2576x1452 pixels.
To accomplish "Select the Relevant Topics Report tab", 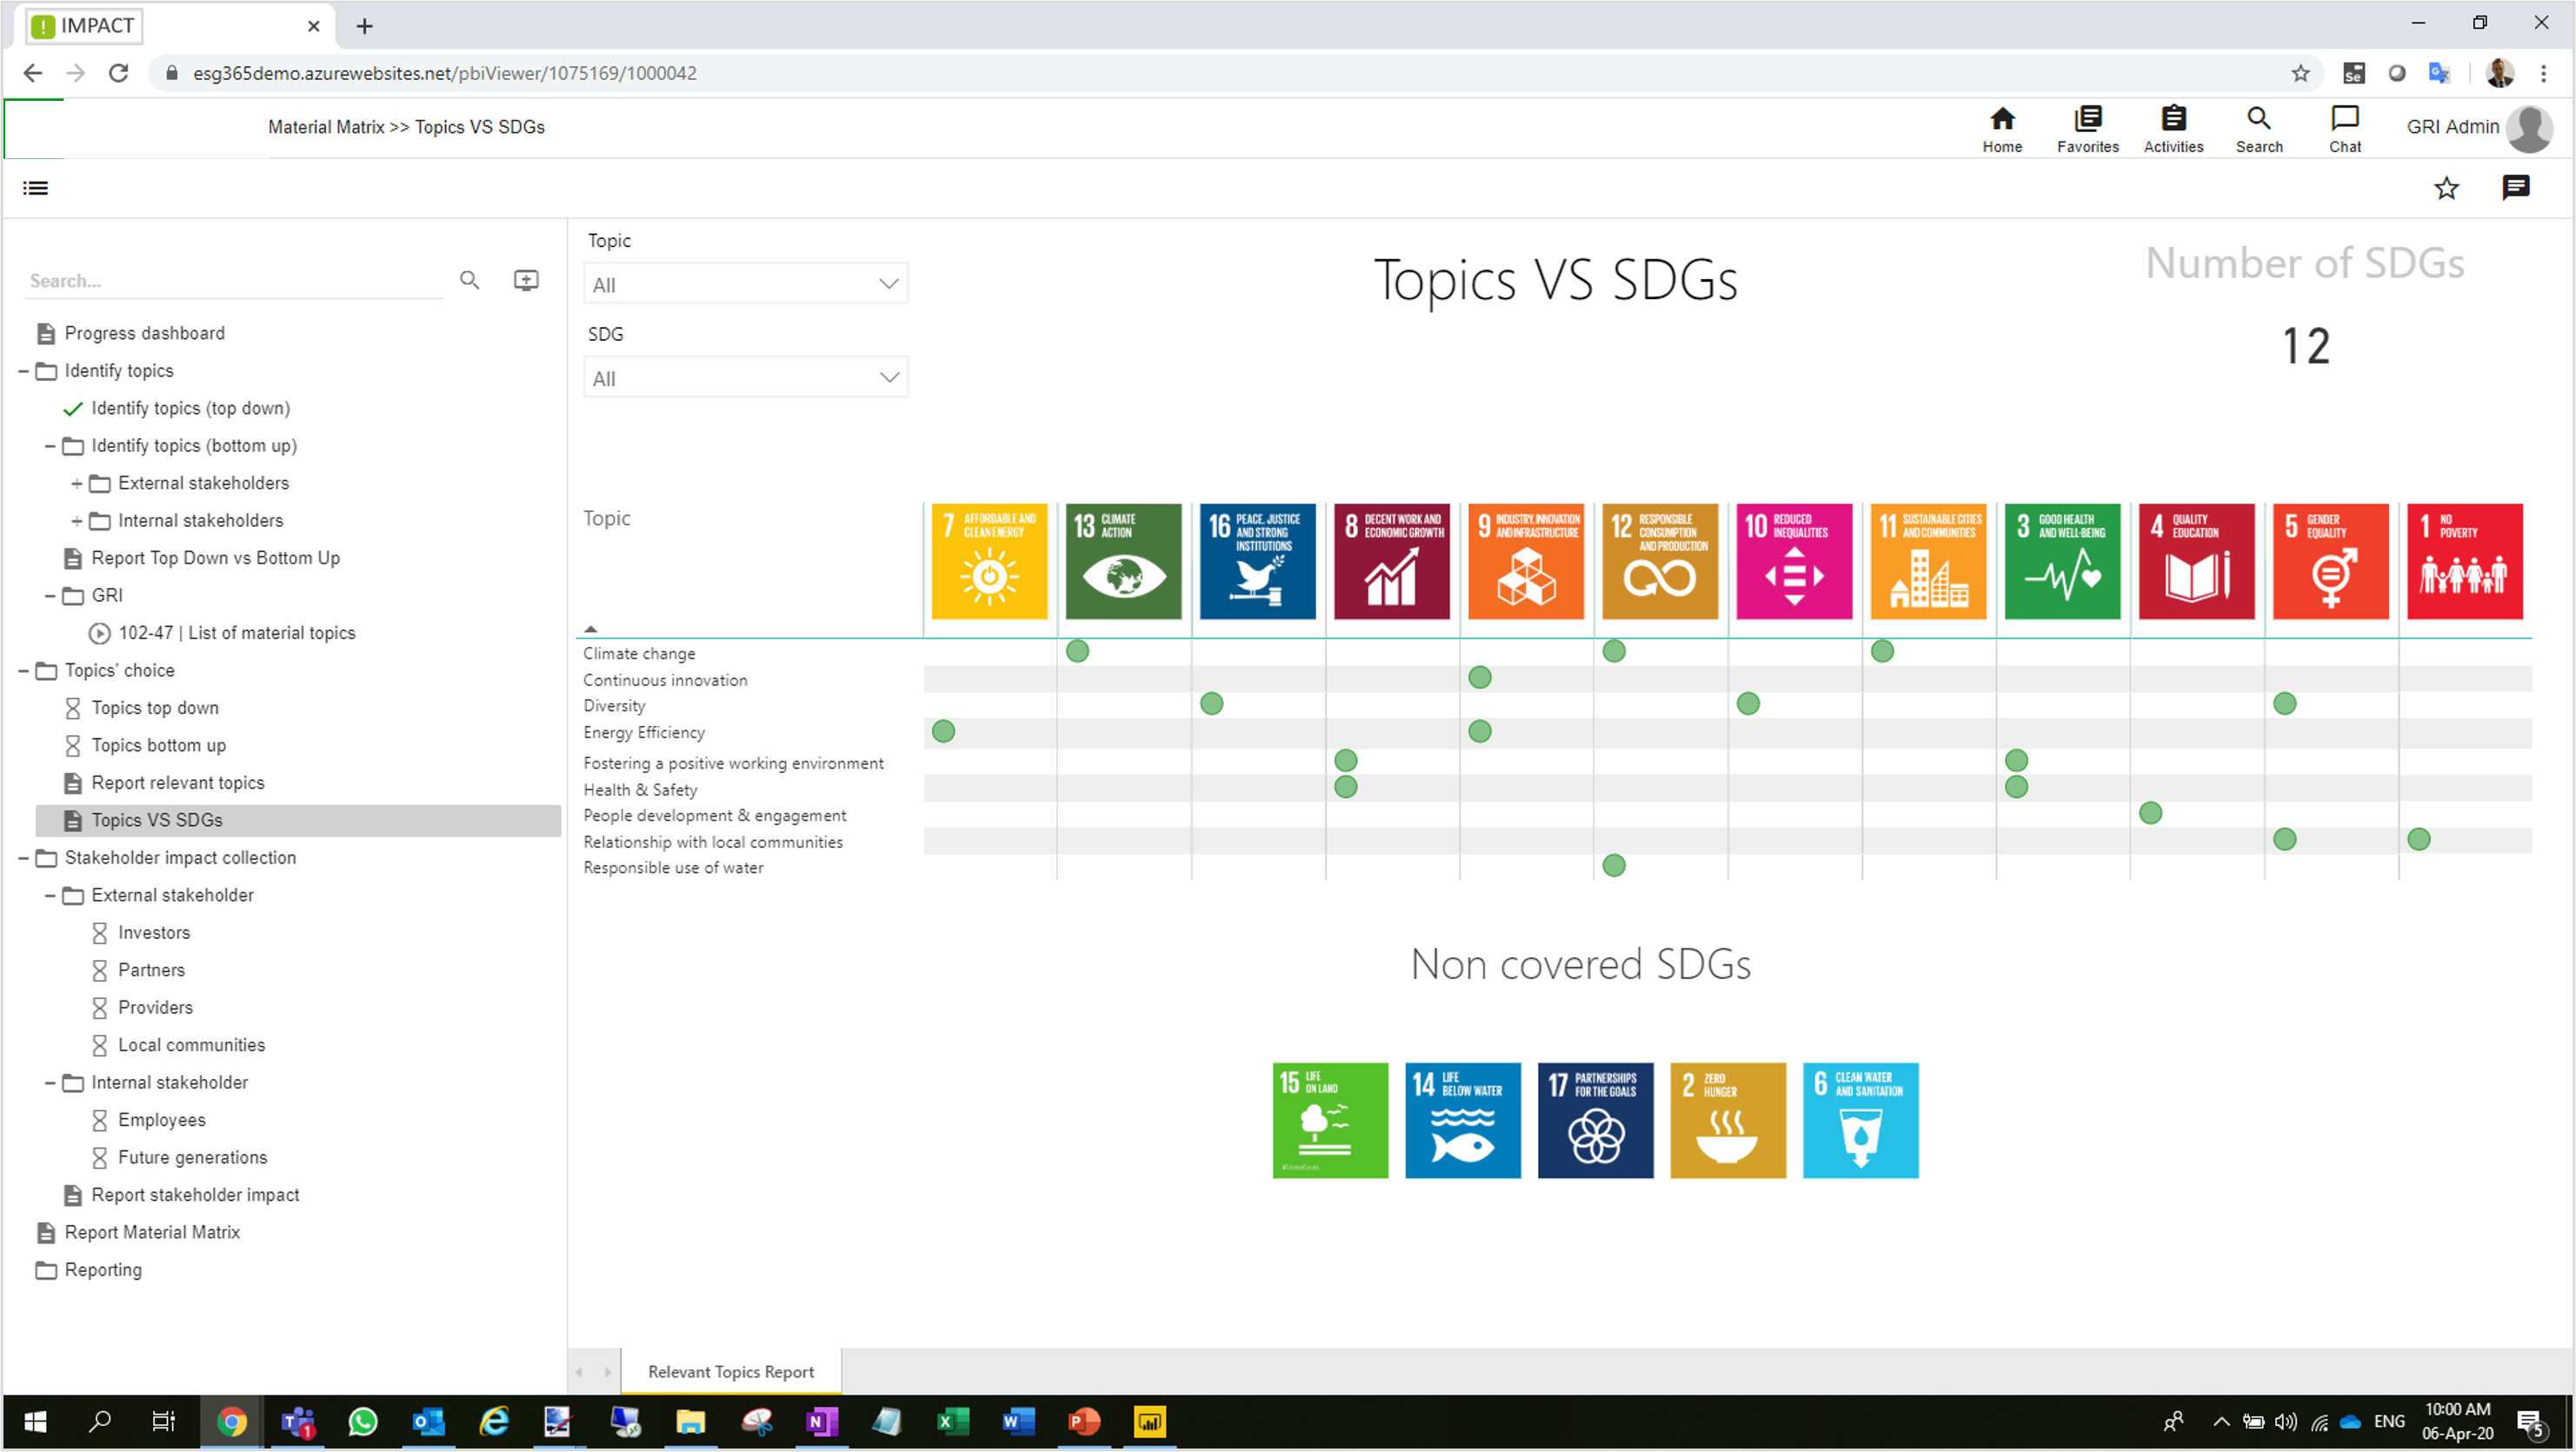I will [730, 1371].
